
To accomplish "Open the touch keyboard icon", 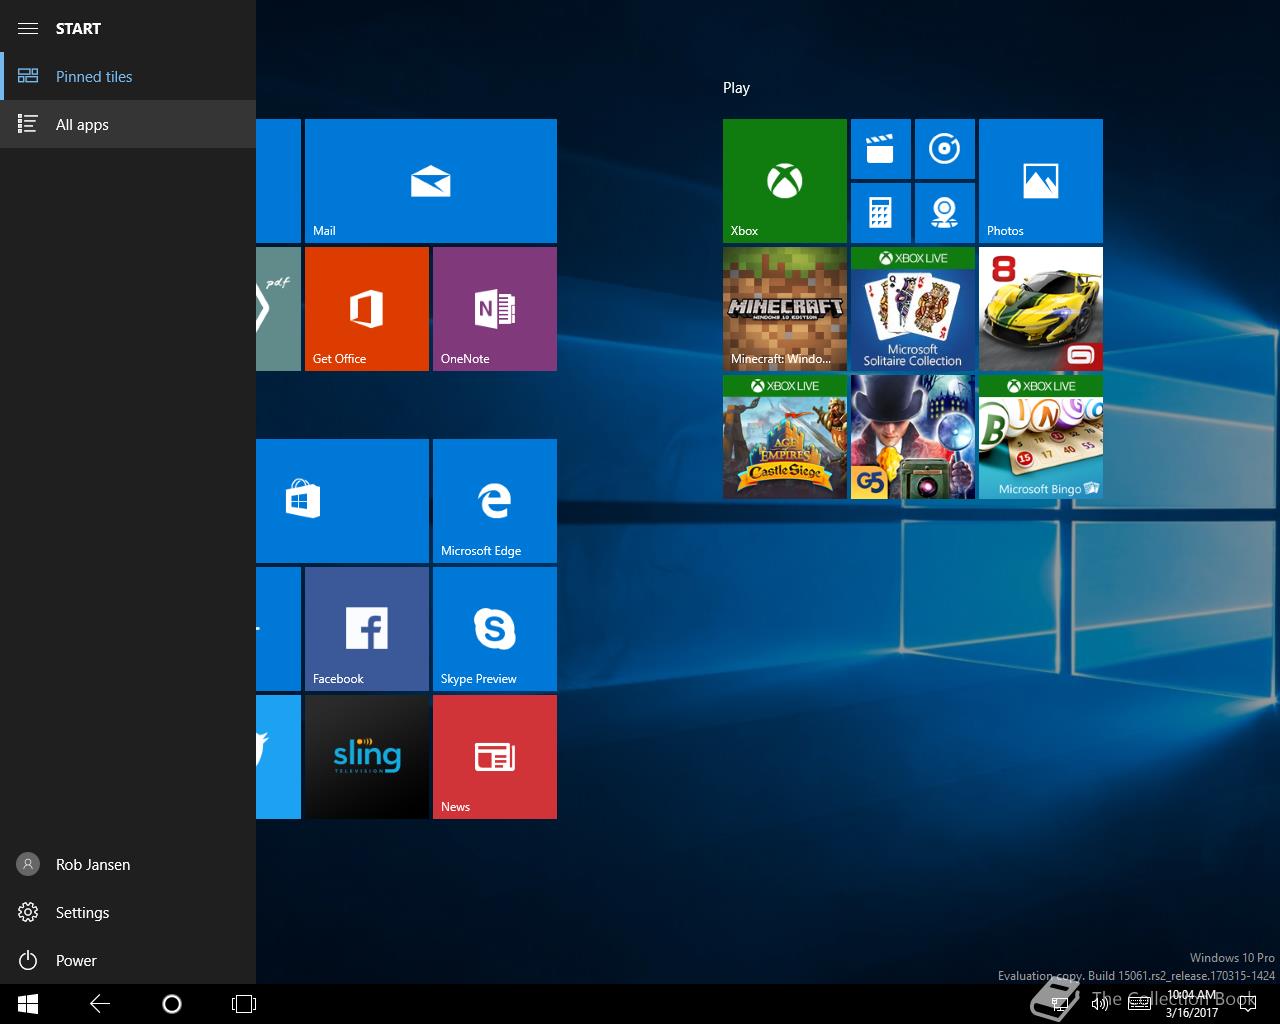I will 1139,1004.
